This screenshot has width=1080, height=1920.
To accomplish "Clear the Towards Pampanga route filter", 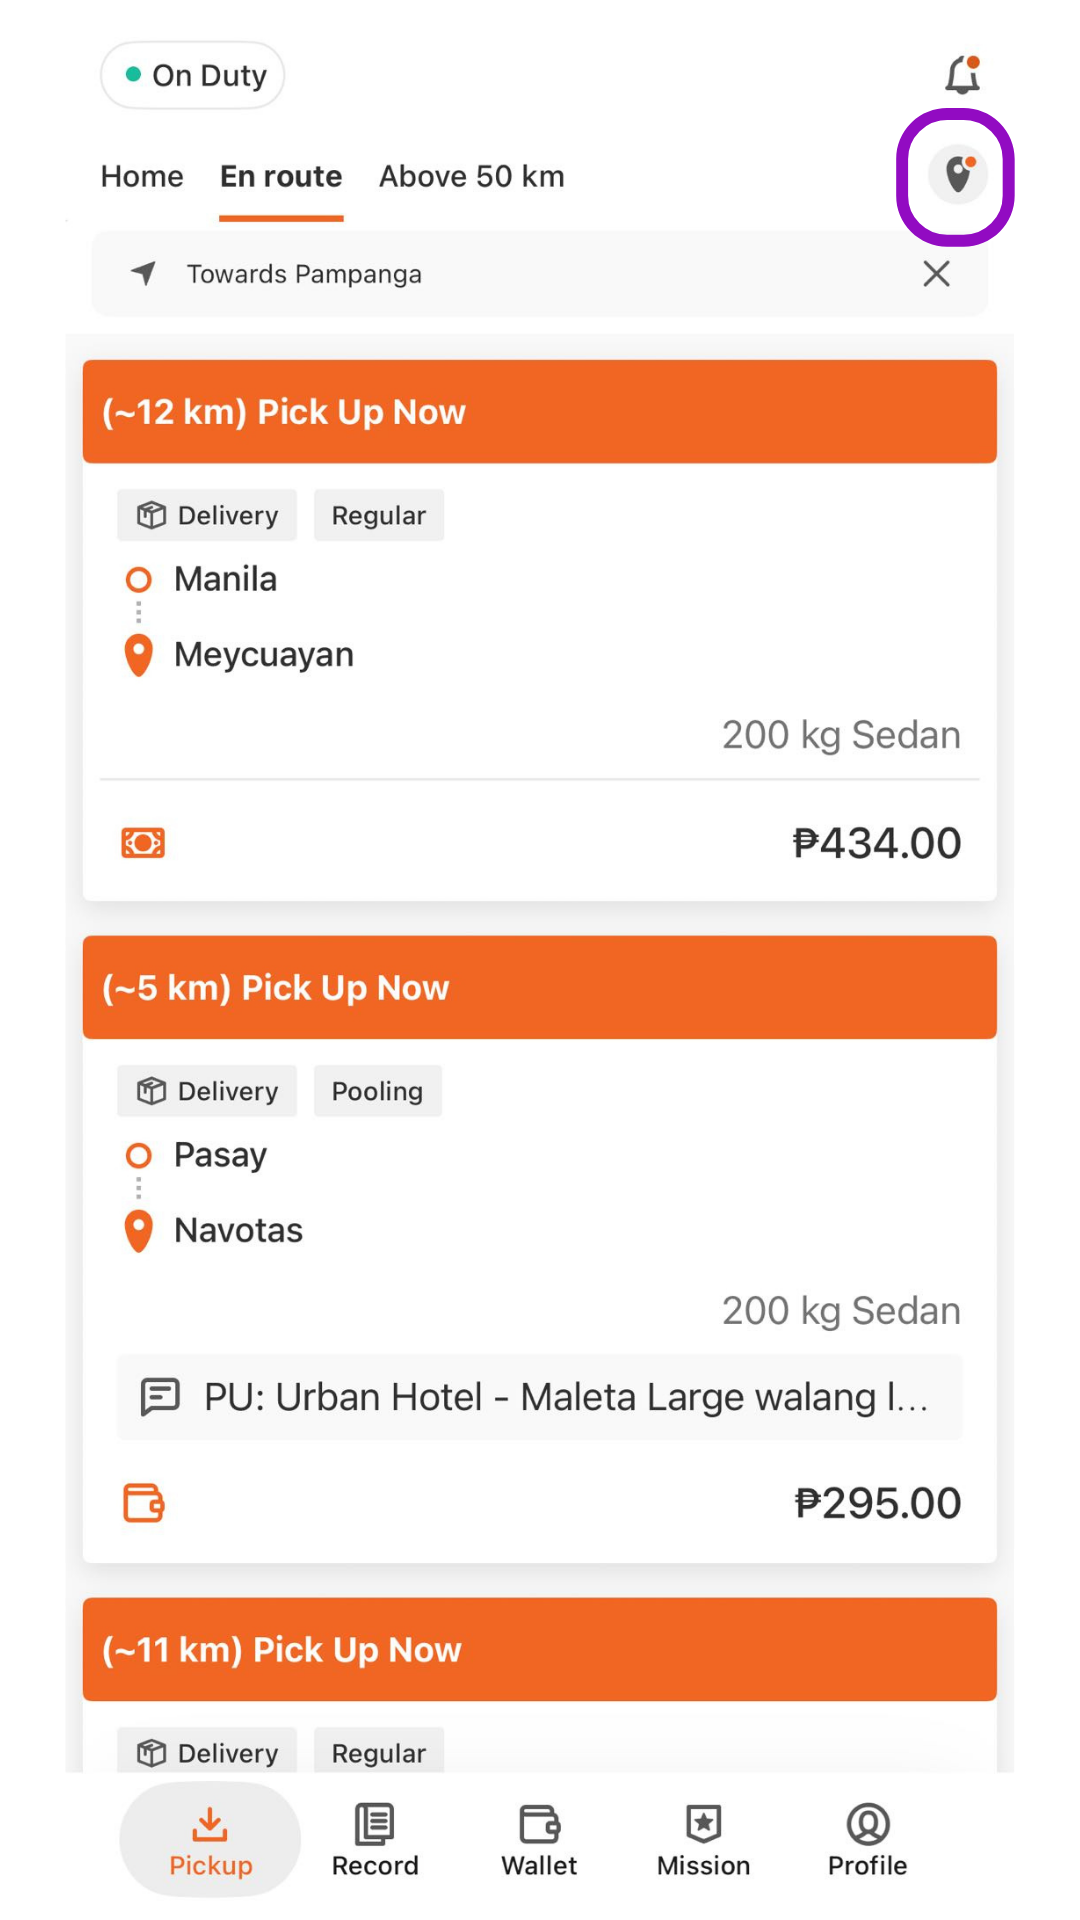I will coord(936,274).
